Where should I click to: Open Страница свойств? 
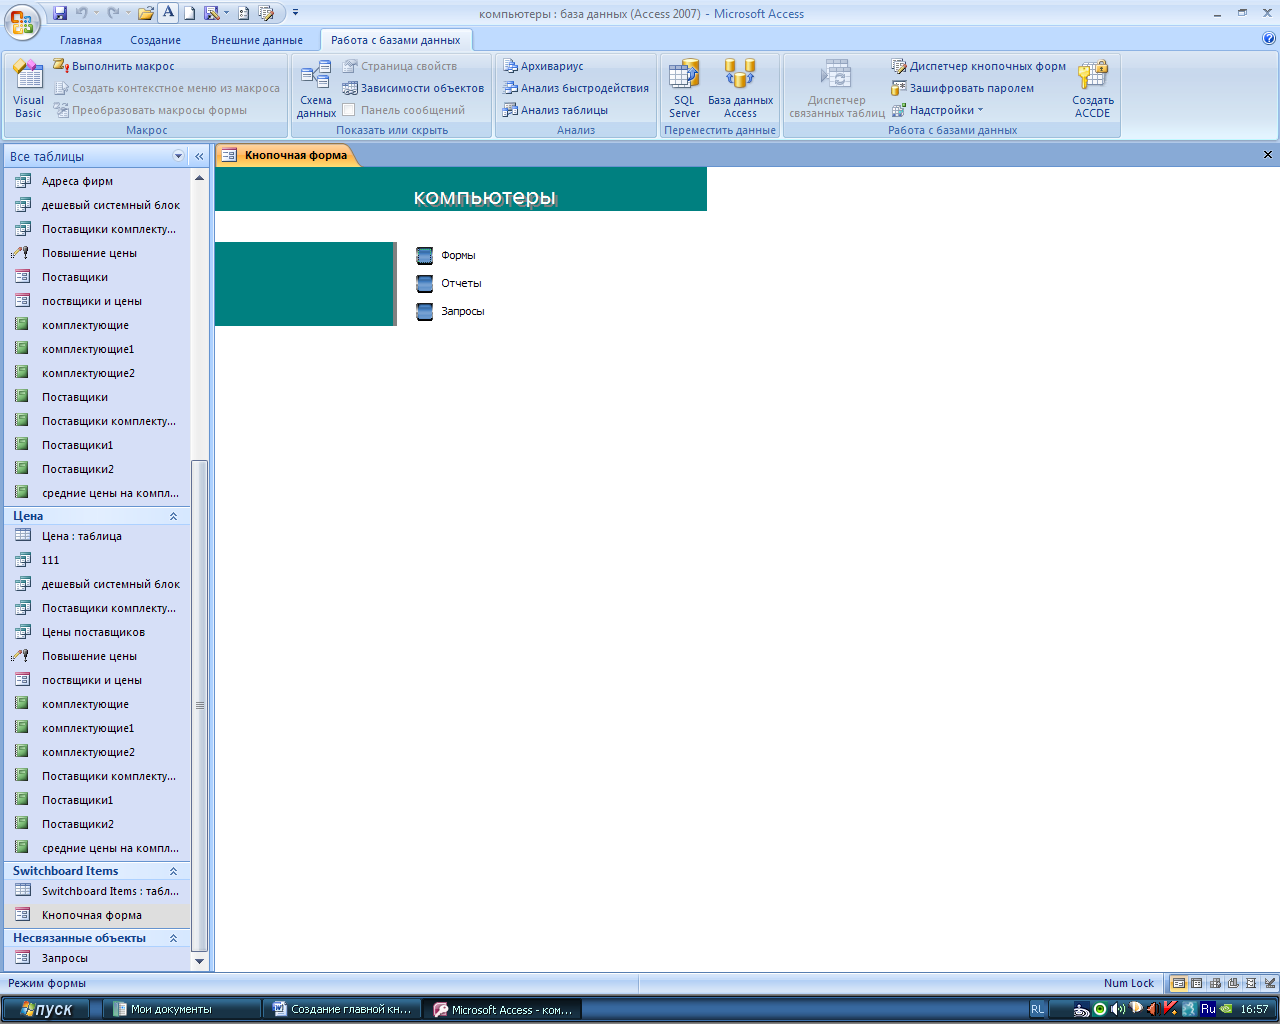pyautogui.click(x=399, y=66)
